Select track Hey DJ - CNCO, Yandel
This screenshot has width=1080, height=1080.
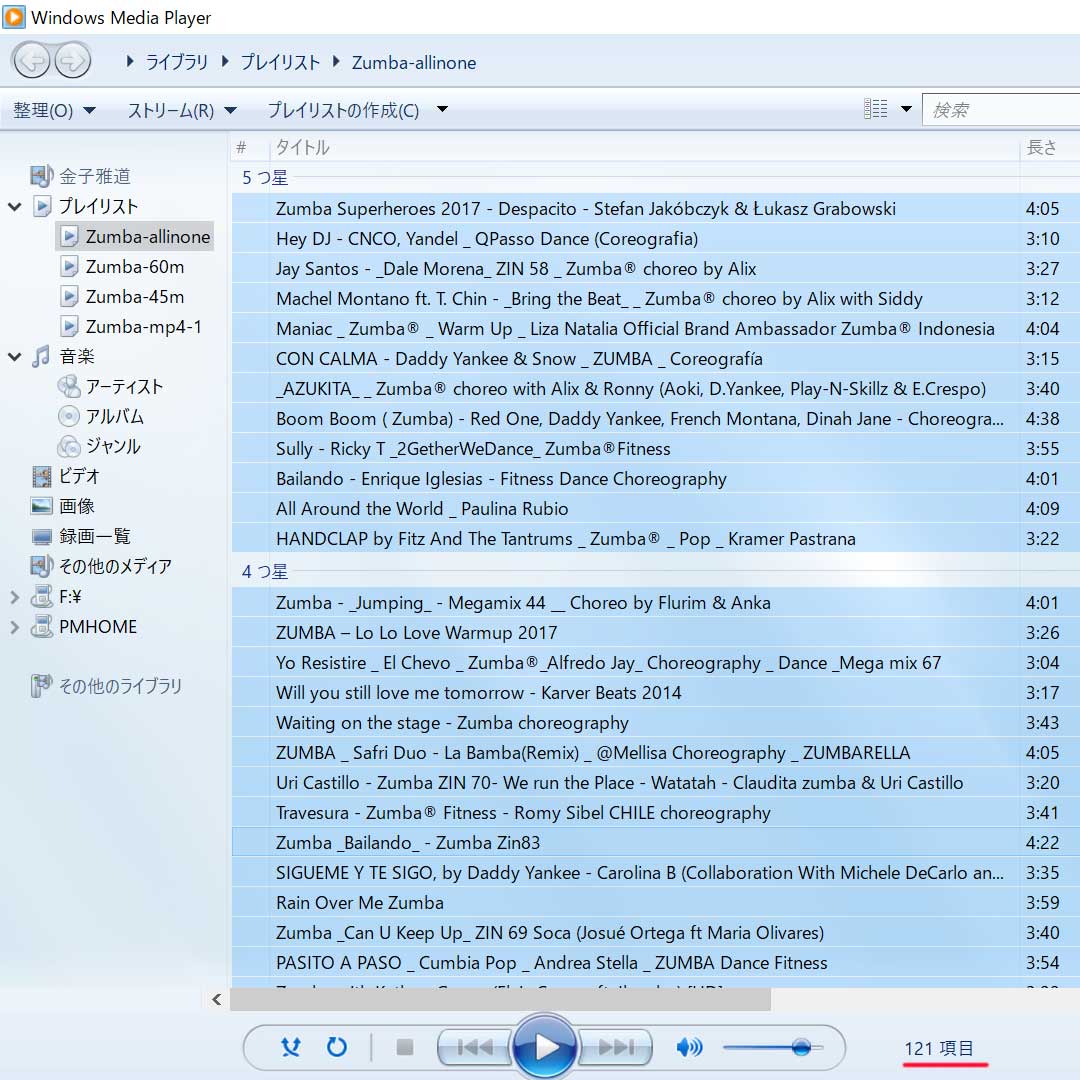coord(656,238)
